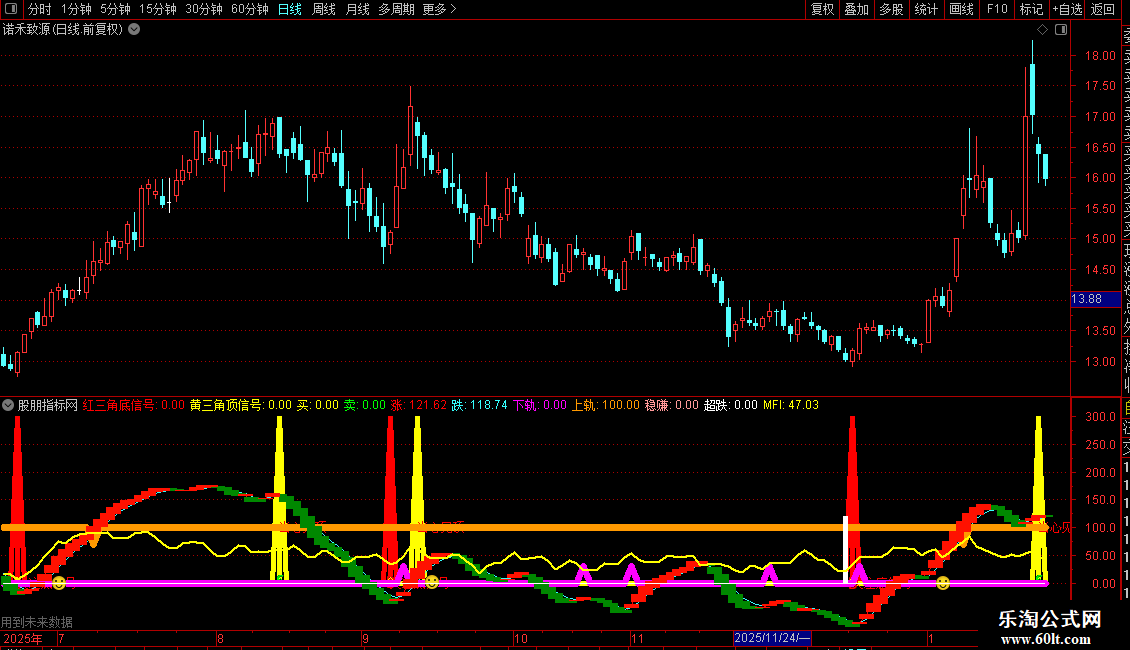
Task: Add stock via +自选 button
Action: click(1067, 9)
